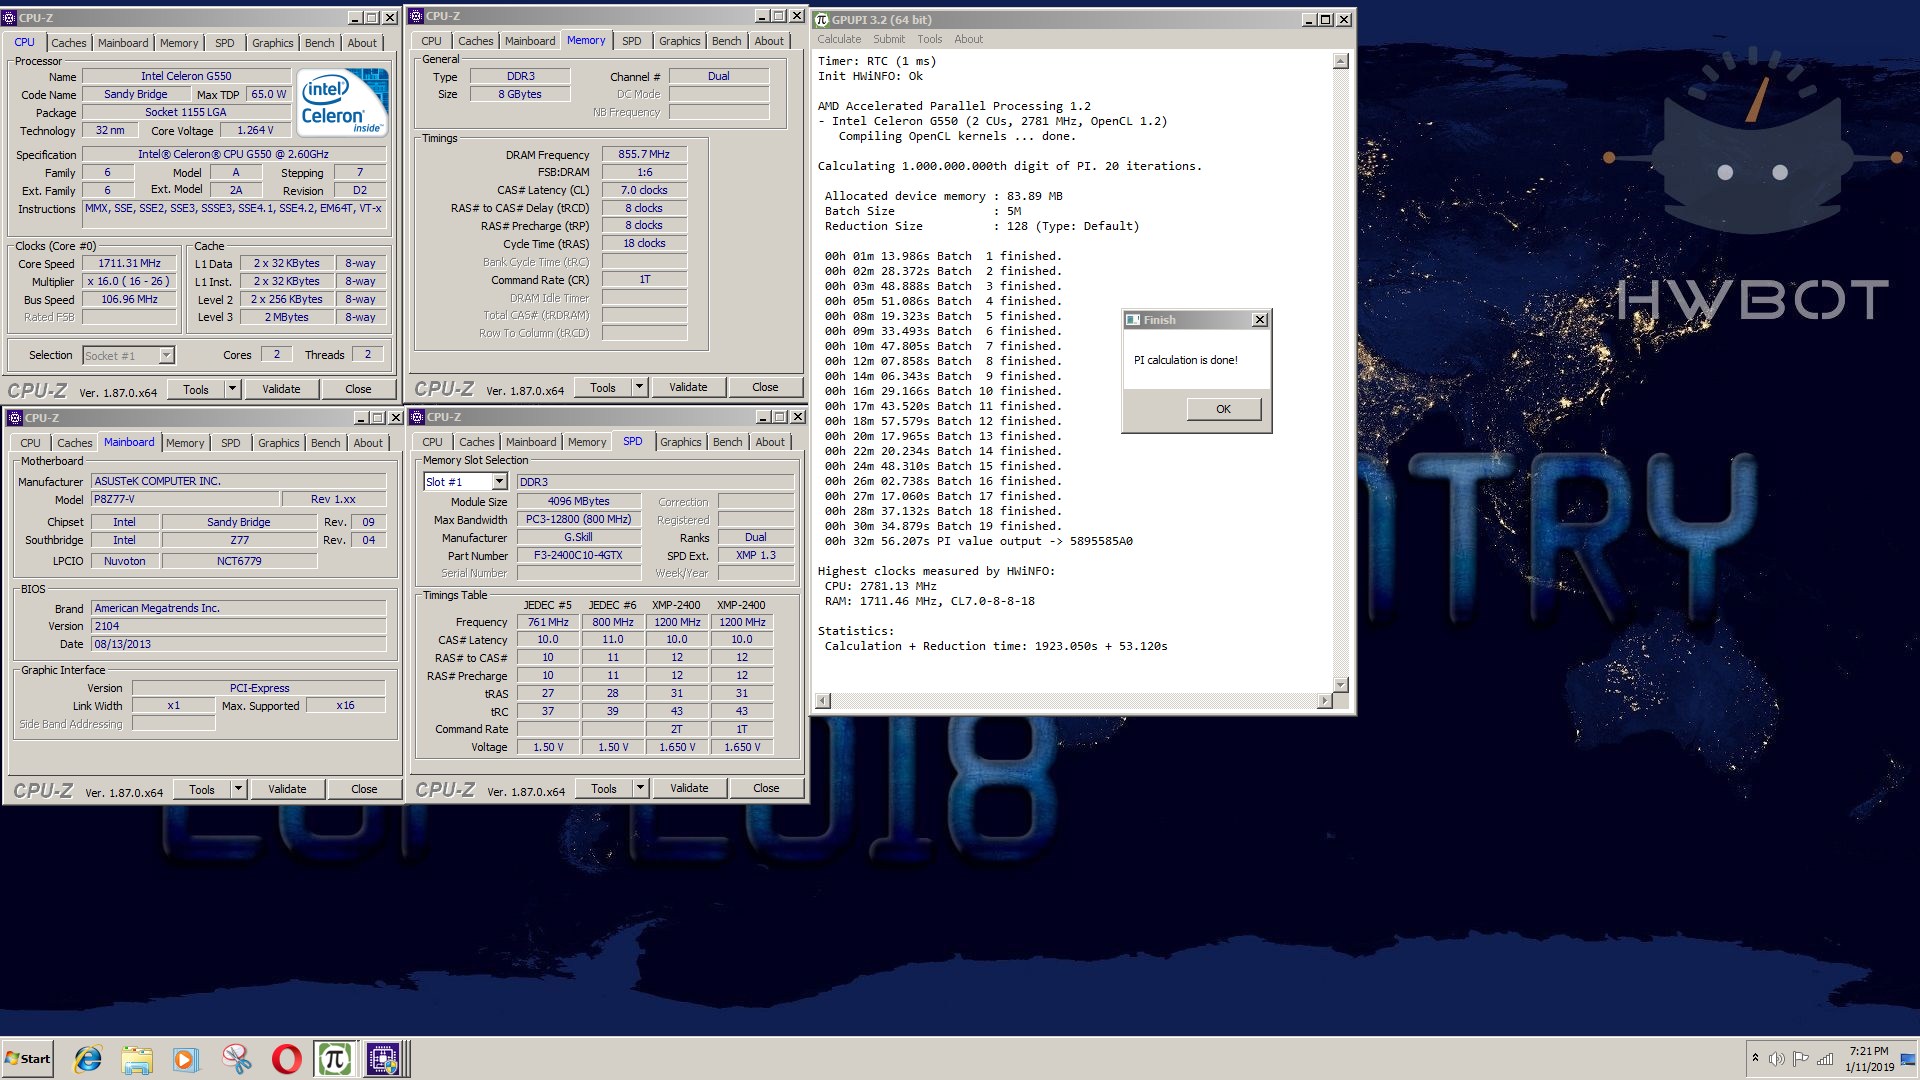Image resolution: width=1920 pixels, height=1080 pixels.
Task: Open the About menu in GPUPI
Action: point(968,39)
